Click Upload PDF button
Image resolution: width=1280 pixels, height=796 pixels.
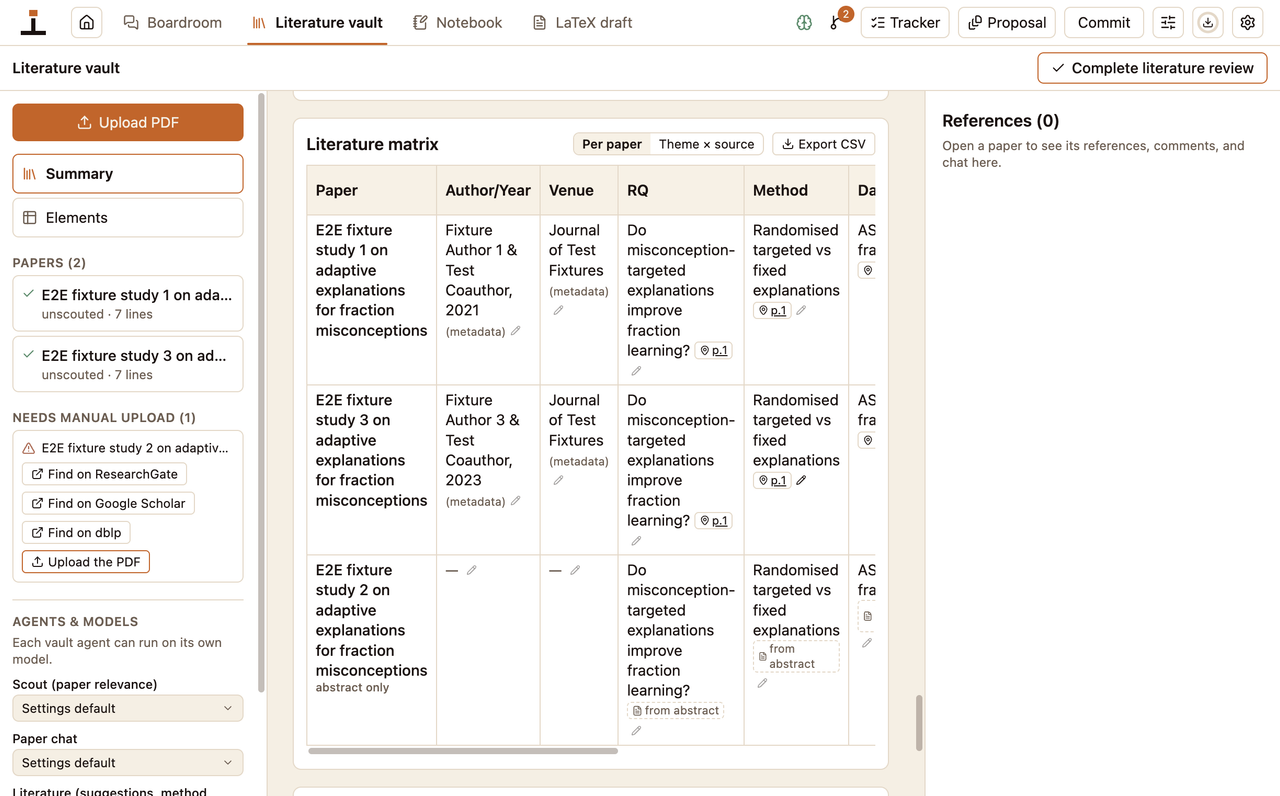(x=128, y=122)
